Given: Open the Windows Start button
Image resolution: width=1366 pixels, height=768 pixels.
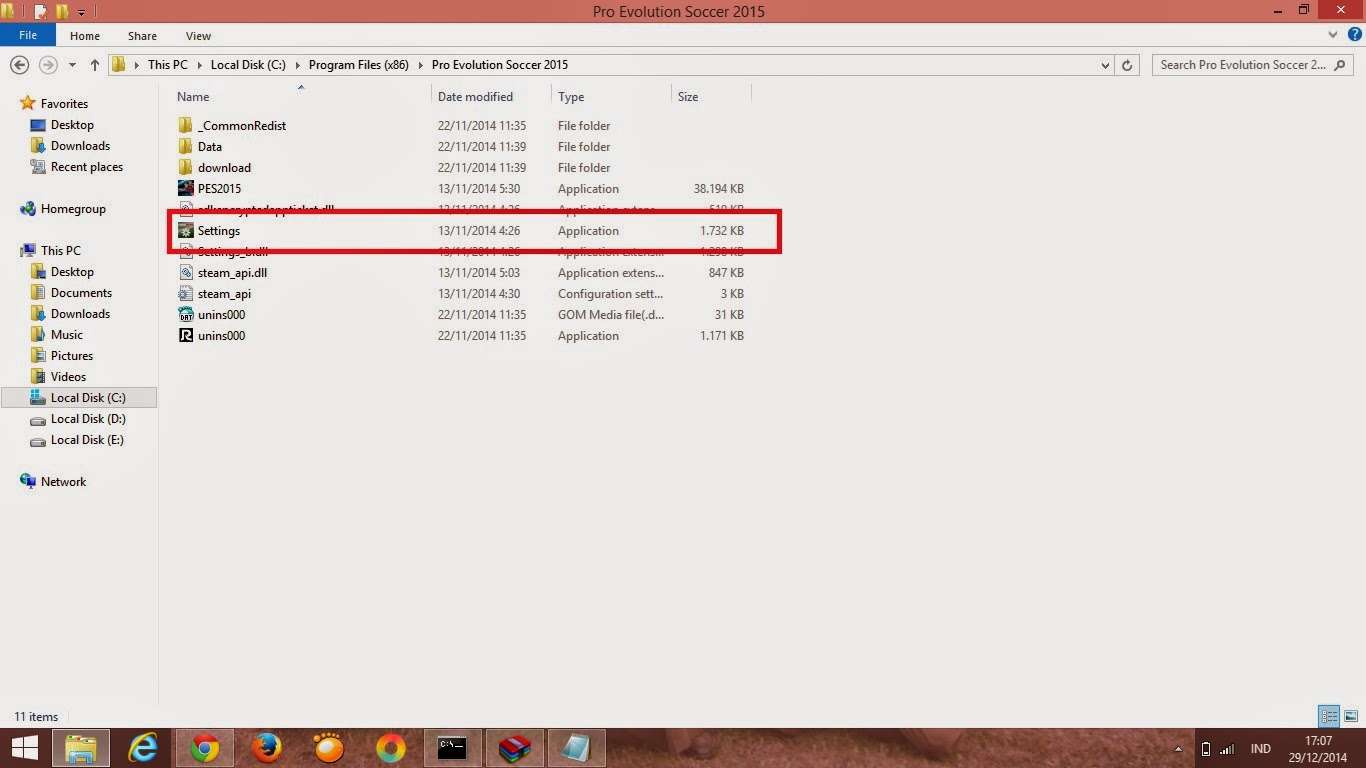Looking at the screenshot, I should (x=24, y=748).
